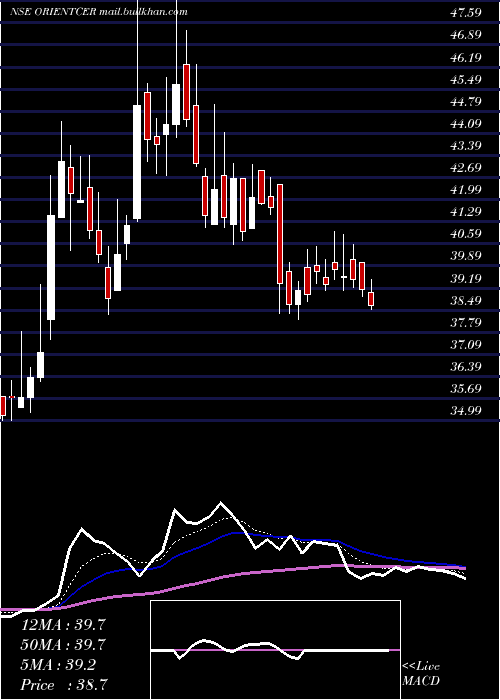Click the Price : 38.7 legend entry
Image resolution: width=500 pixels, height=700 pixels.
coord(63,685)
